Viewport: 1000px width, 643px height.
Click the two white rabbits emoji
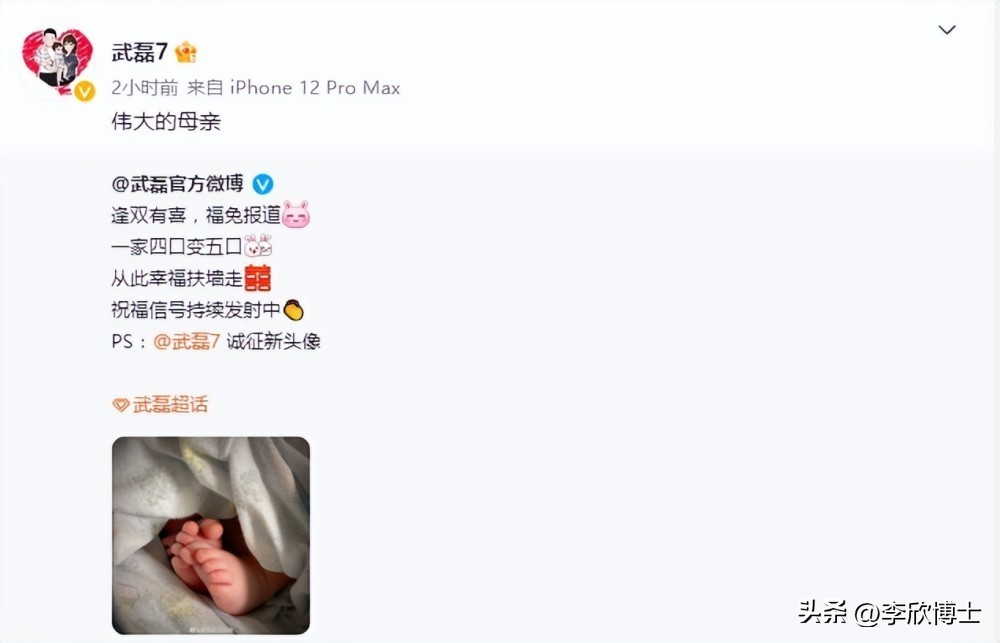pyautogui.click(x=258, y=246)
